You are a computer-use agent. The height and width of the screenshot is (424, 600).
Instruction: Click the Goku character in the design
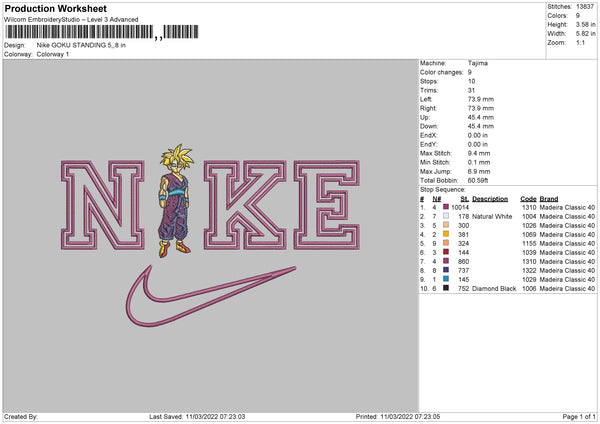[x=175, y=201]
